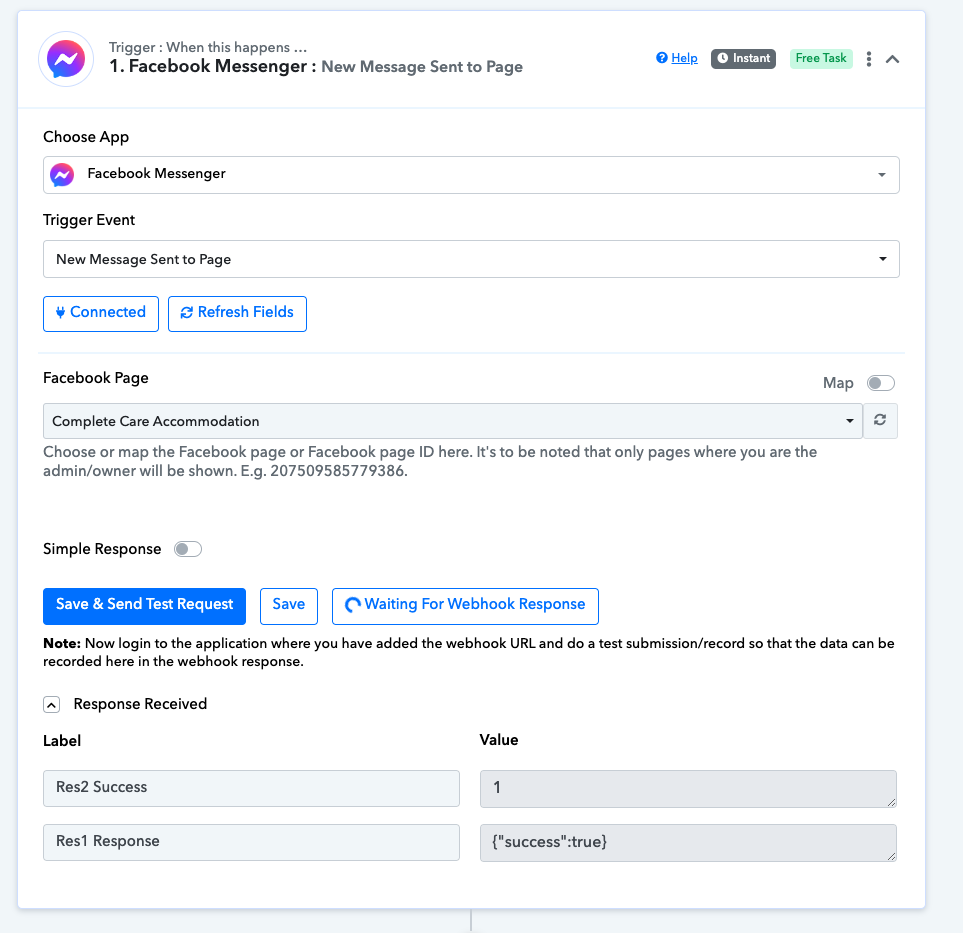Click Waiting For Webhook Response button
Image resolution: width=963 pixels, height=933 pixels.
465,606
